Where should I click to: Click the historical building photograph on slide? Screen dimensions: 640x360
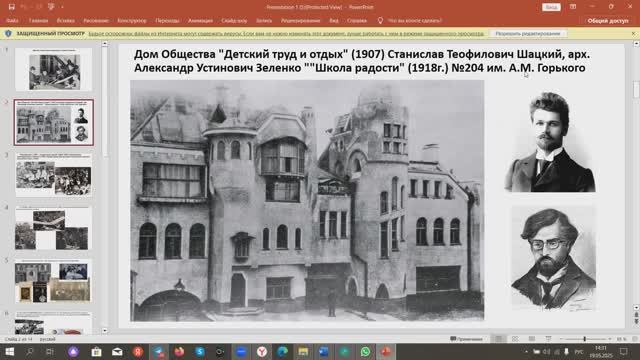coord(307,200)
